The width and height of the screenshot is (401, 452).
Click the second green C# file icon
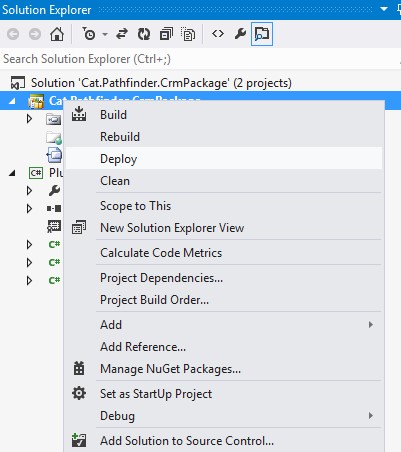[x=54, y=263]
